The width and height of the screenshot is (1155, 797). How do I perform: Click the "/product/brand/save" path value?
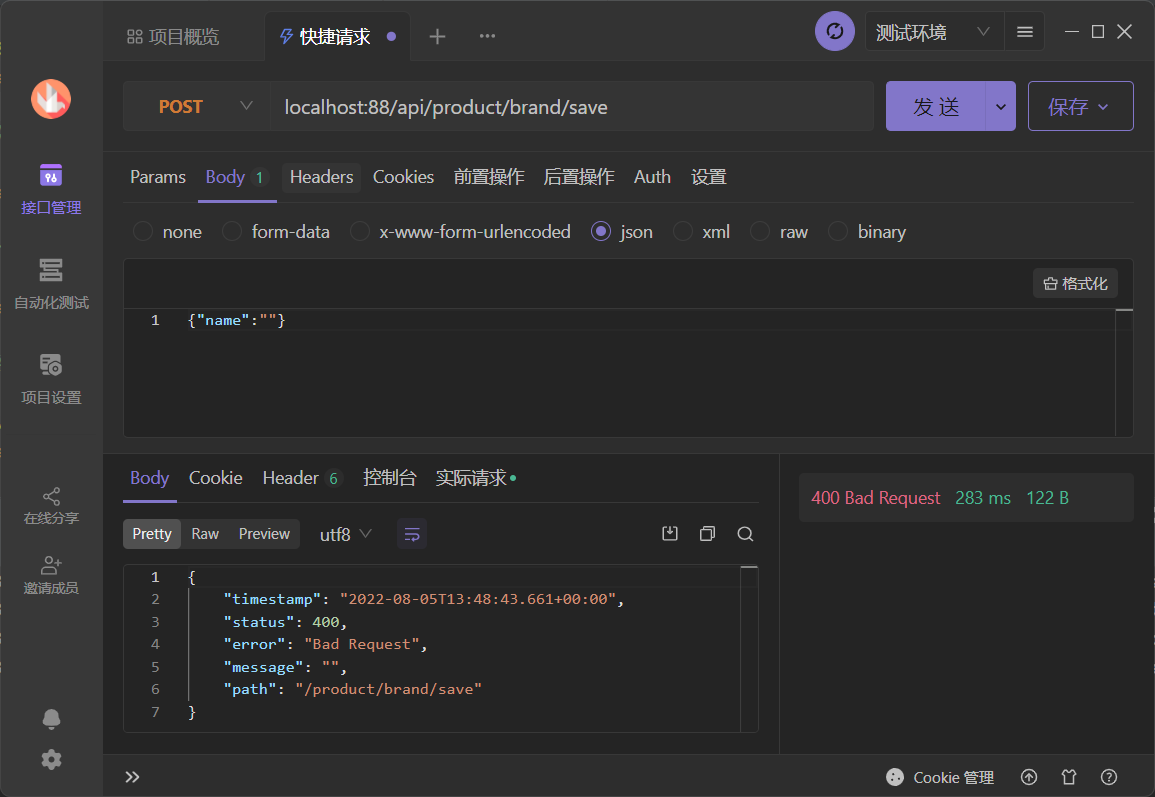[x=388, y=689]
